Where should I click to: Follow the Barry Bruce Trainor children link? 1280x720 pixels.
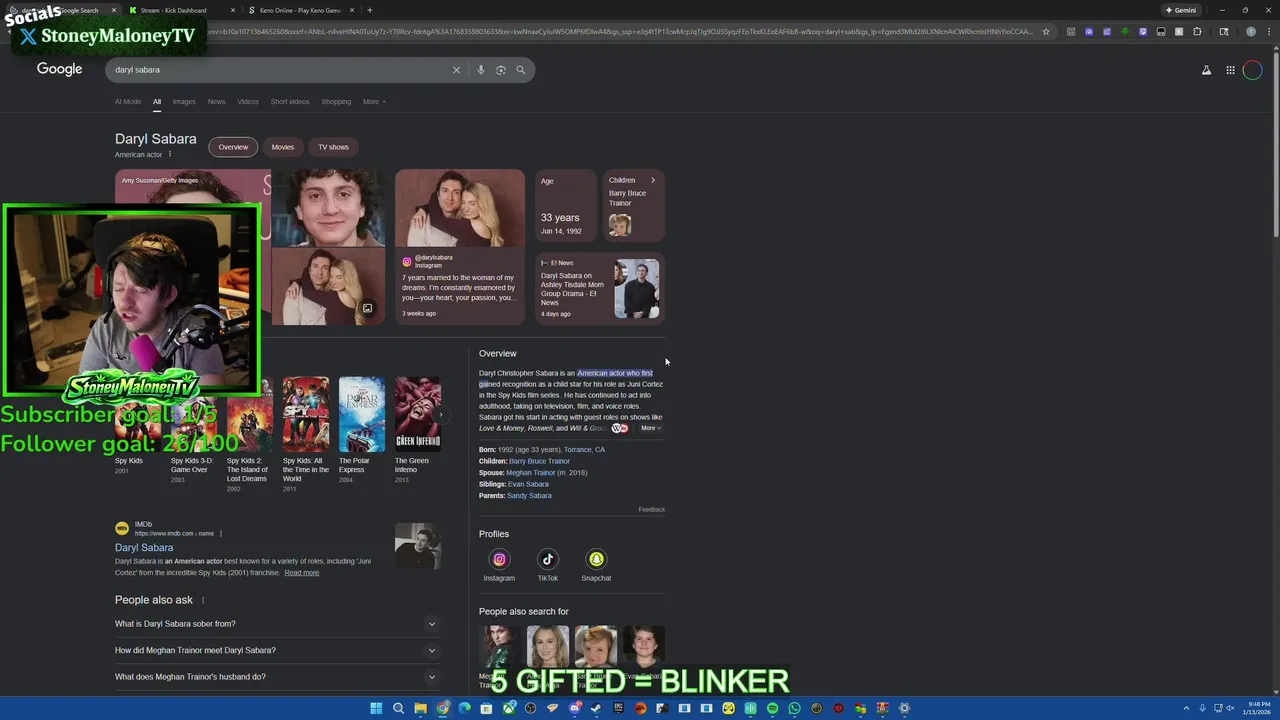539,461
